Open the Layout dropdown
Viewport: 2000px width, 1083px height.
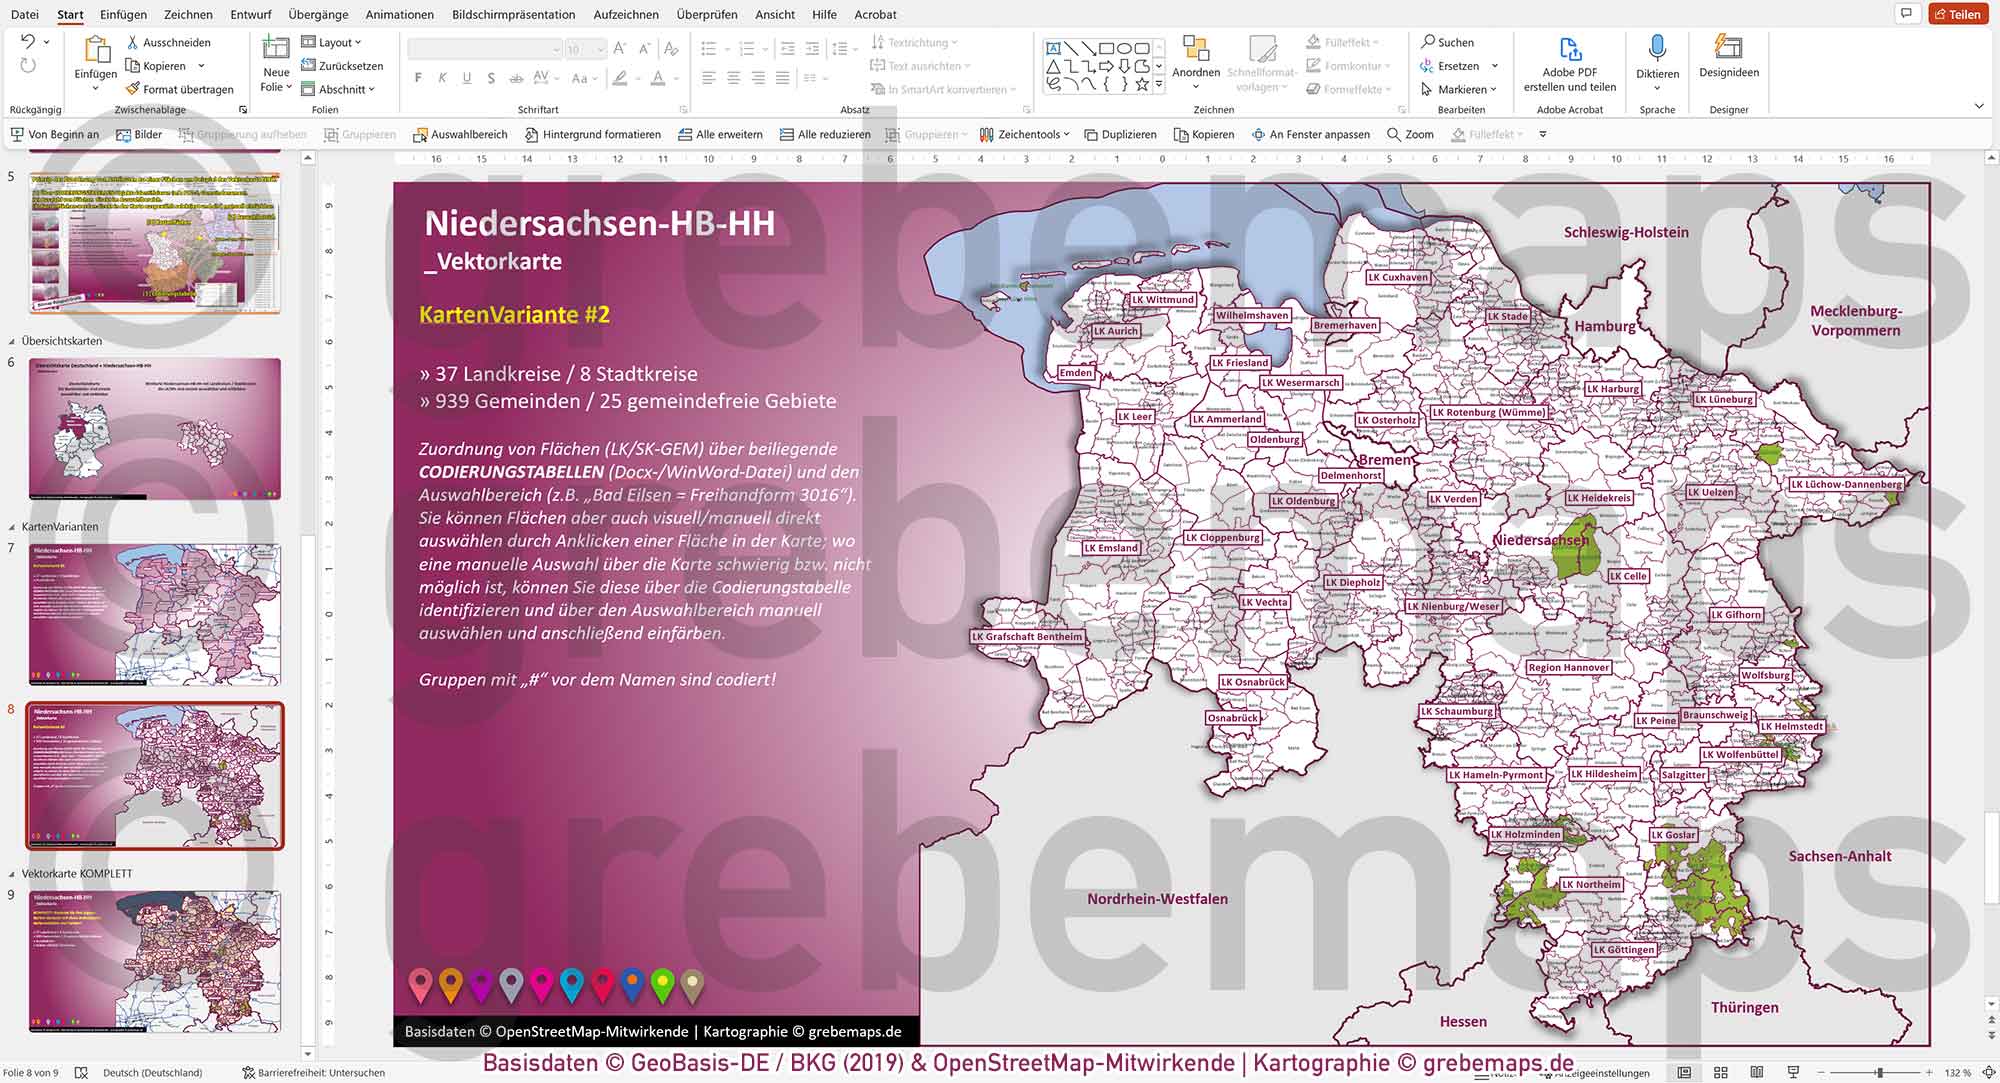click(x=332, y=42)
